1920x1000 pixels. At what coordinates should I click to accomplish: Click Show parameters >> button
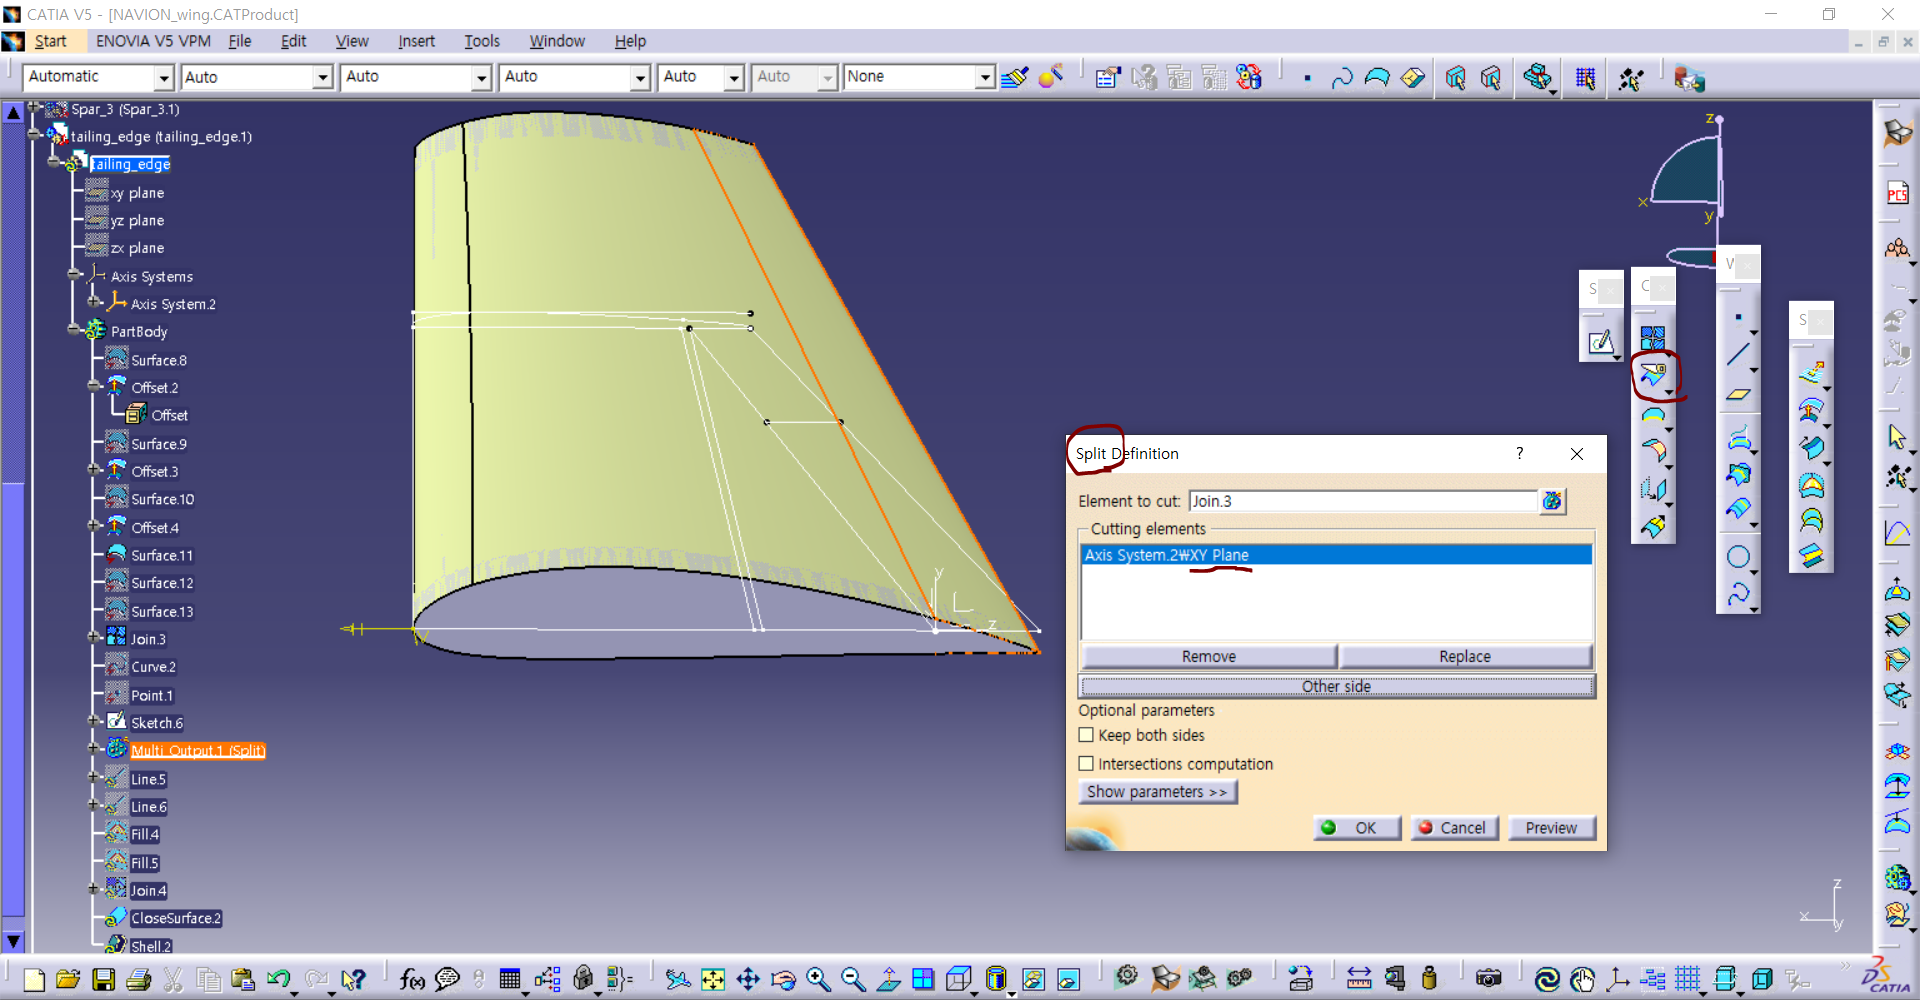point(1157,792)
